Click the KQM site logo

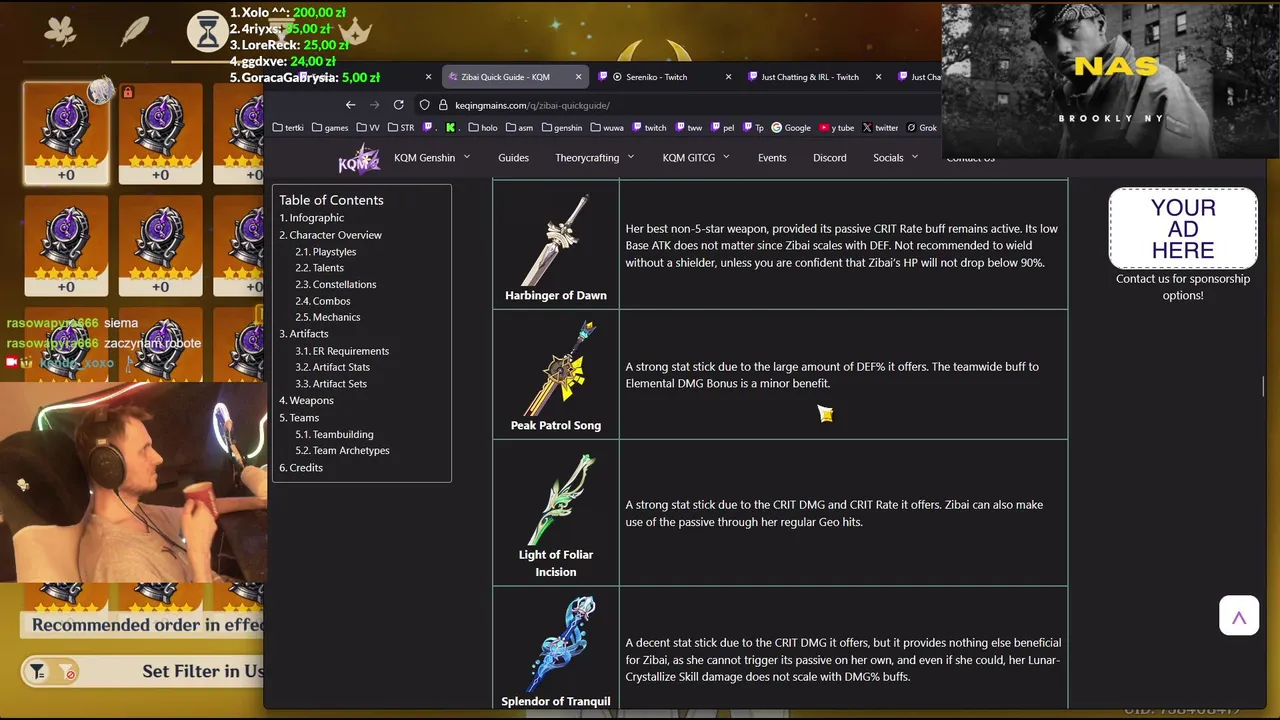358,159
